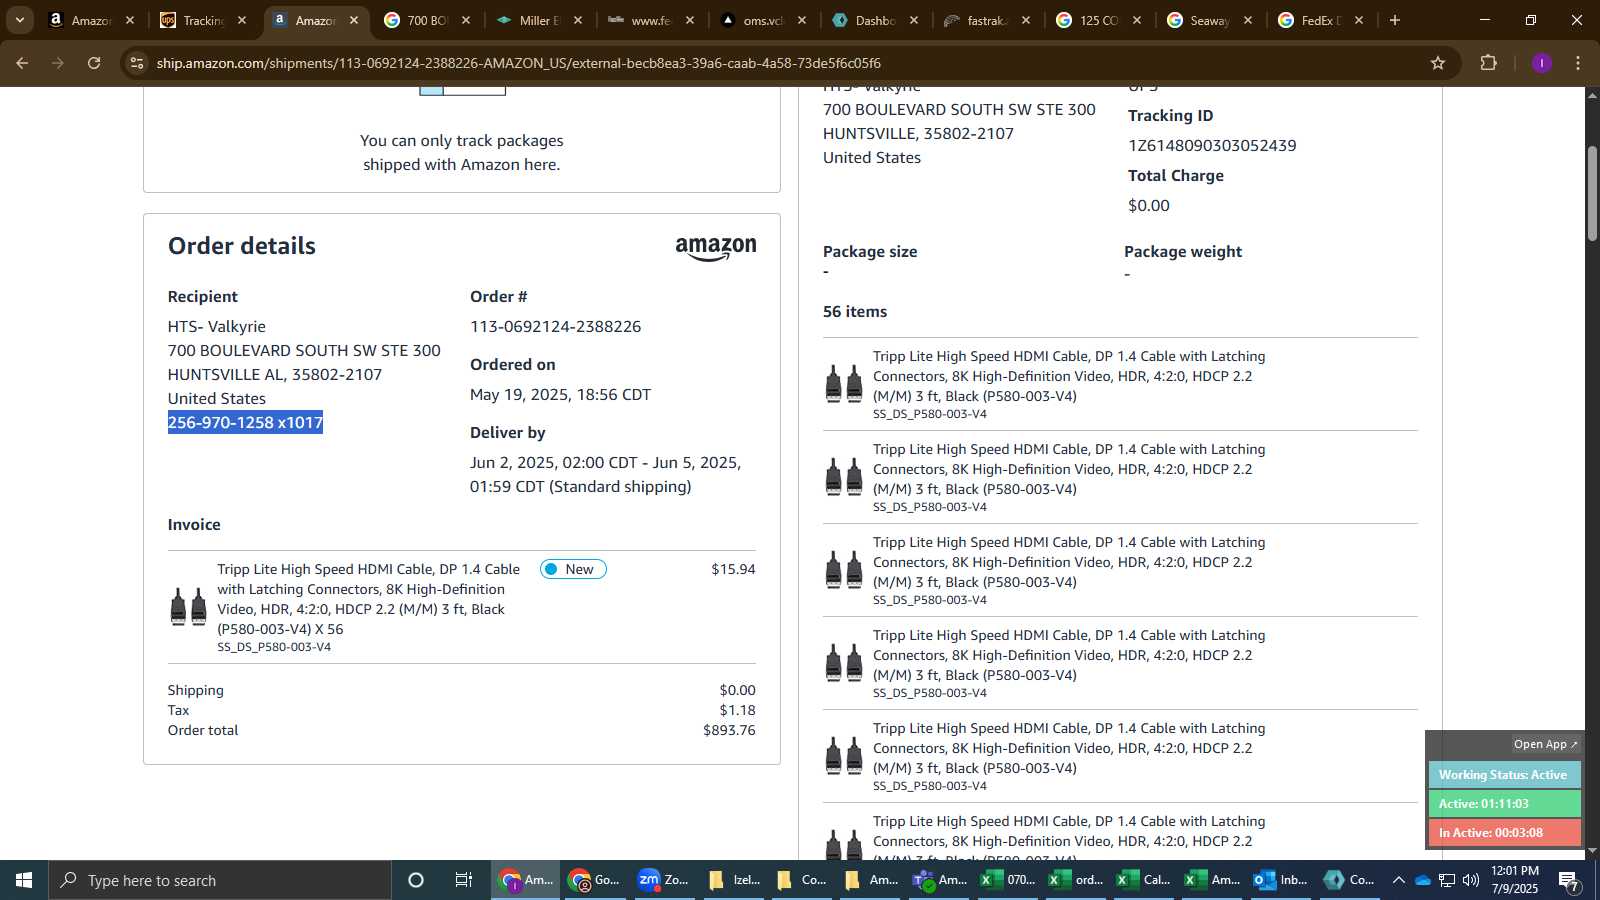Close the UPS Tracking tab
This screenshot has height=900, width=1600.
click(x=241, y=20)
